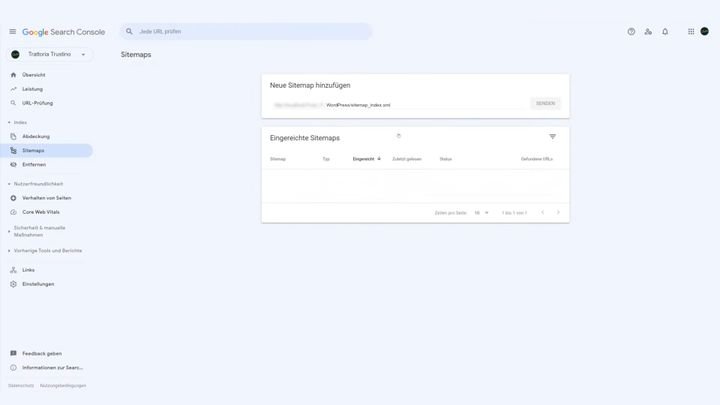Open the Abdeckung report
720x405 pixels.
[x=36, y=136]
